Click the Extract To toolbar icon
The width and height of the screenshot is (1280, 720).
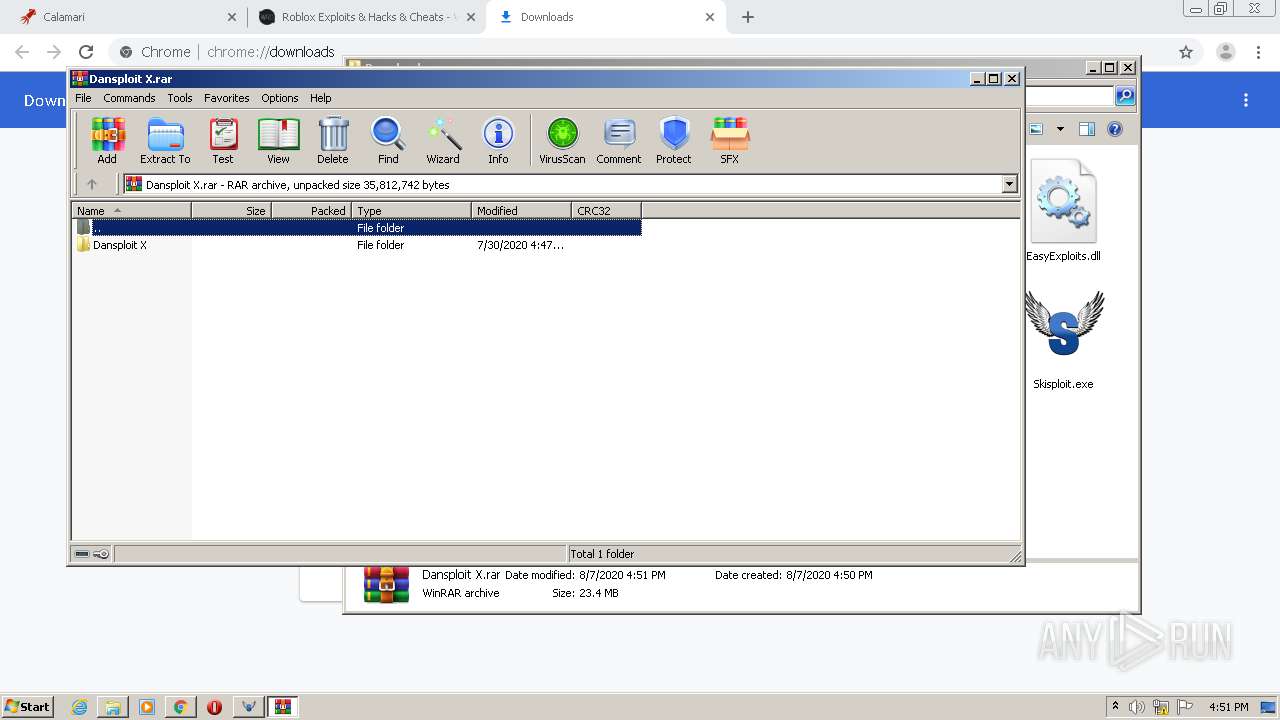coord(165,140)
